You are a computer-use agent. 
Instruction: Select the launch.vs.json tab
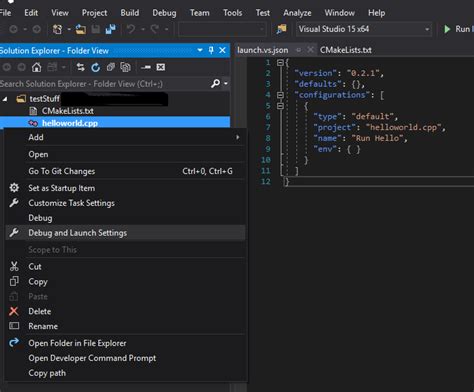click(x=263, y=50)
